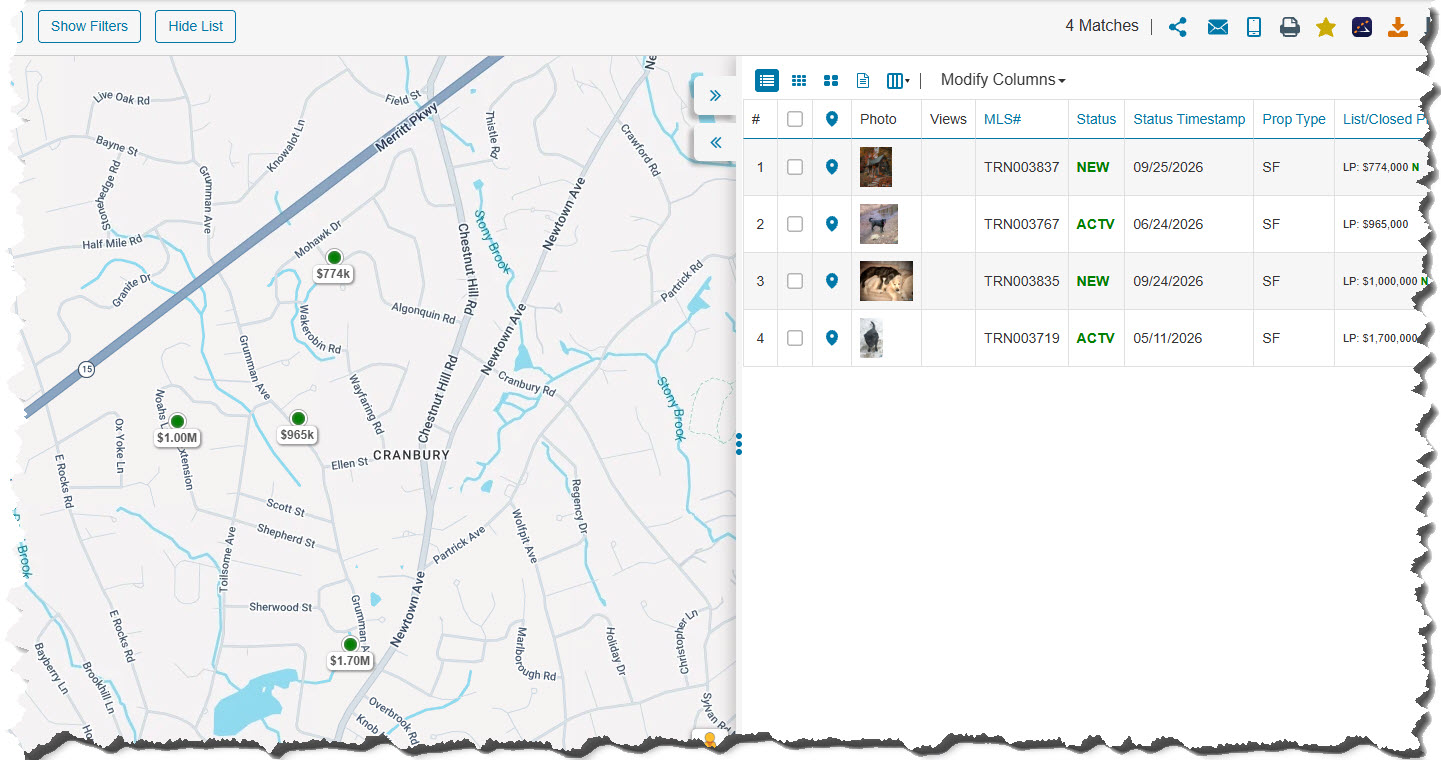The width and height of the screenshot is (1441, 760).
Task: Open the photo thumbnail for TRN003767
Action: [879, 224]
